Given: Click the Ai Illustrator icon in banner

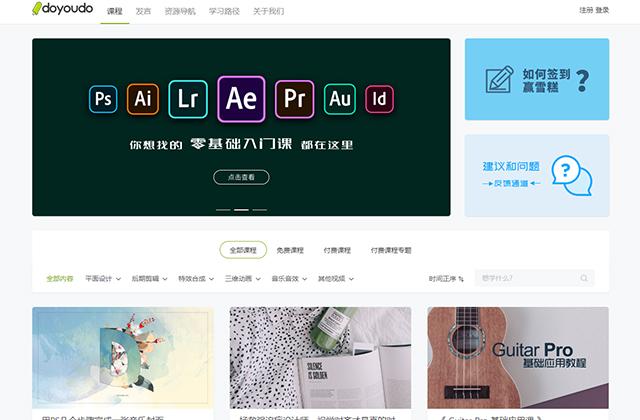Looking at the screenshot, I should pyautogui.click(x=142, y=99).
